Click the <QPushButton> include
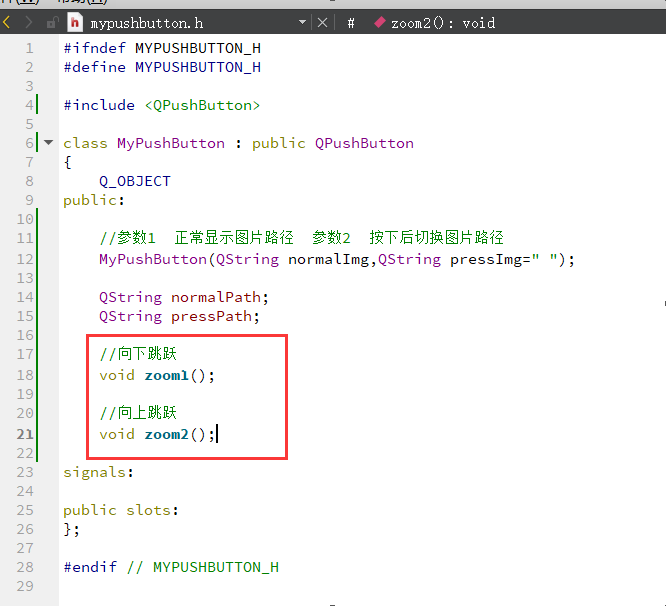 202,105
